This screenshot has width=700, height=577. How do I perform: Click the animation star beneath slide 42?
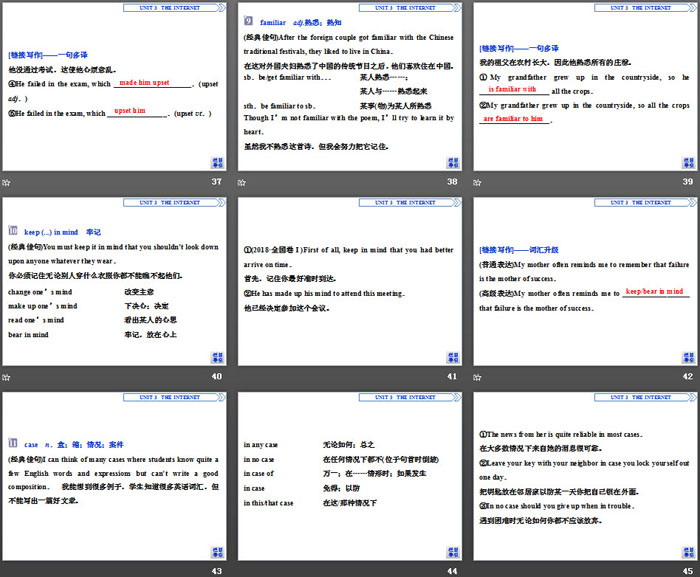(479, 376)
